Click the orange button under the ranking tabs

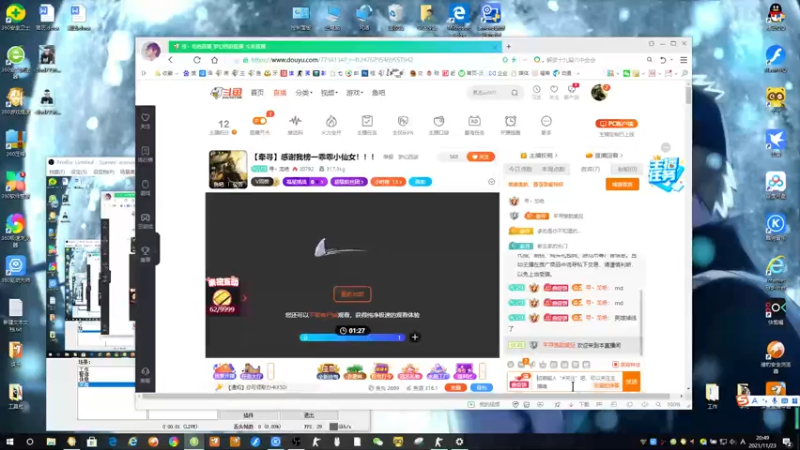622,184
